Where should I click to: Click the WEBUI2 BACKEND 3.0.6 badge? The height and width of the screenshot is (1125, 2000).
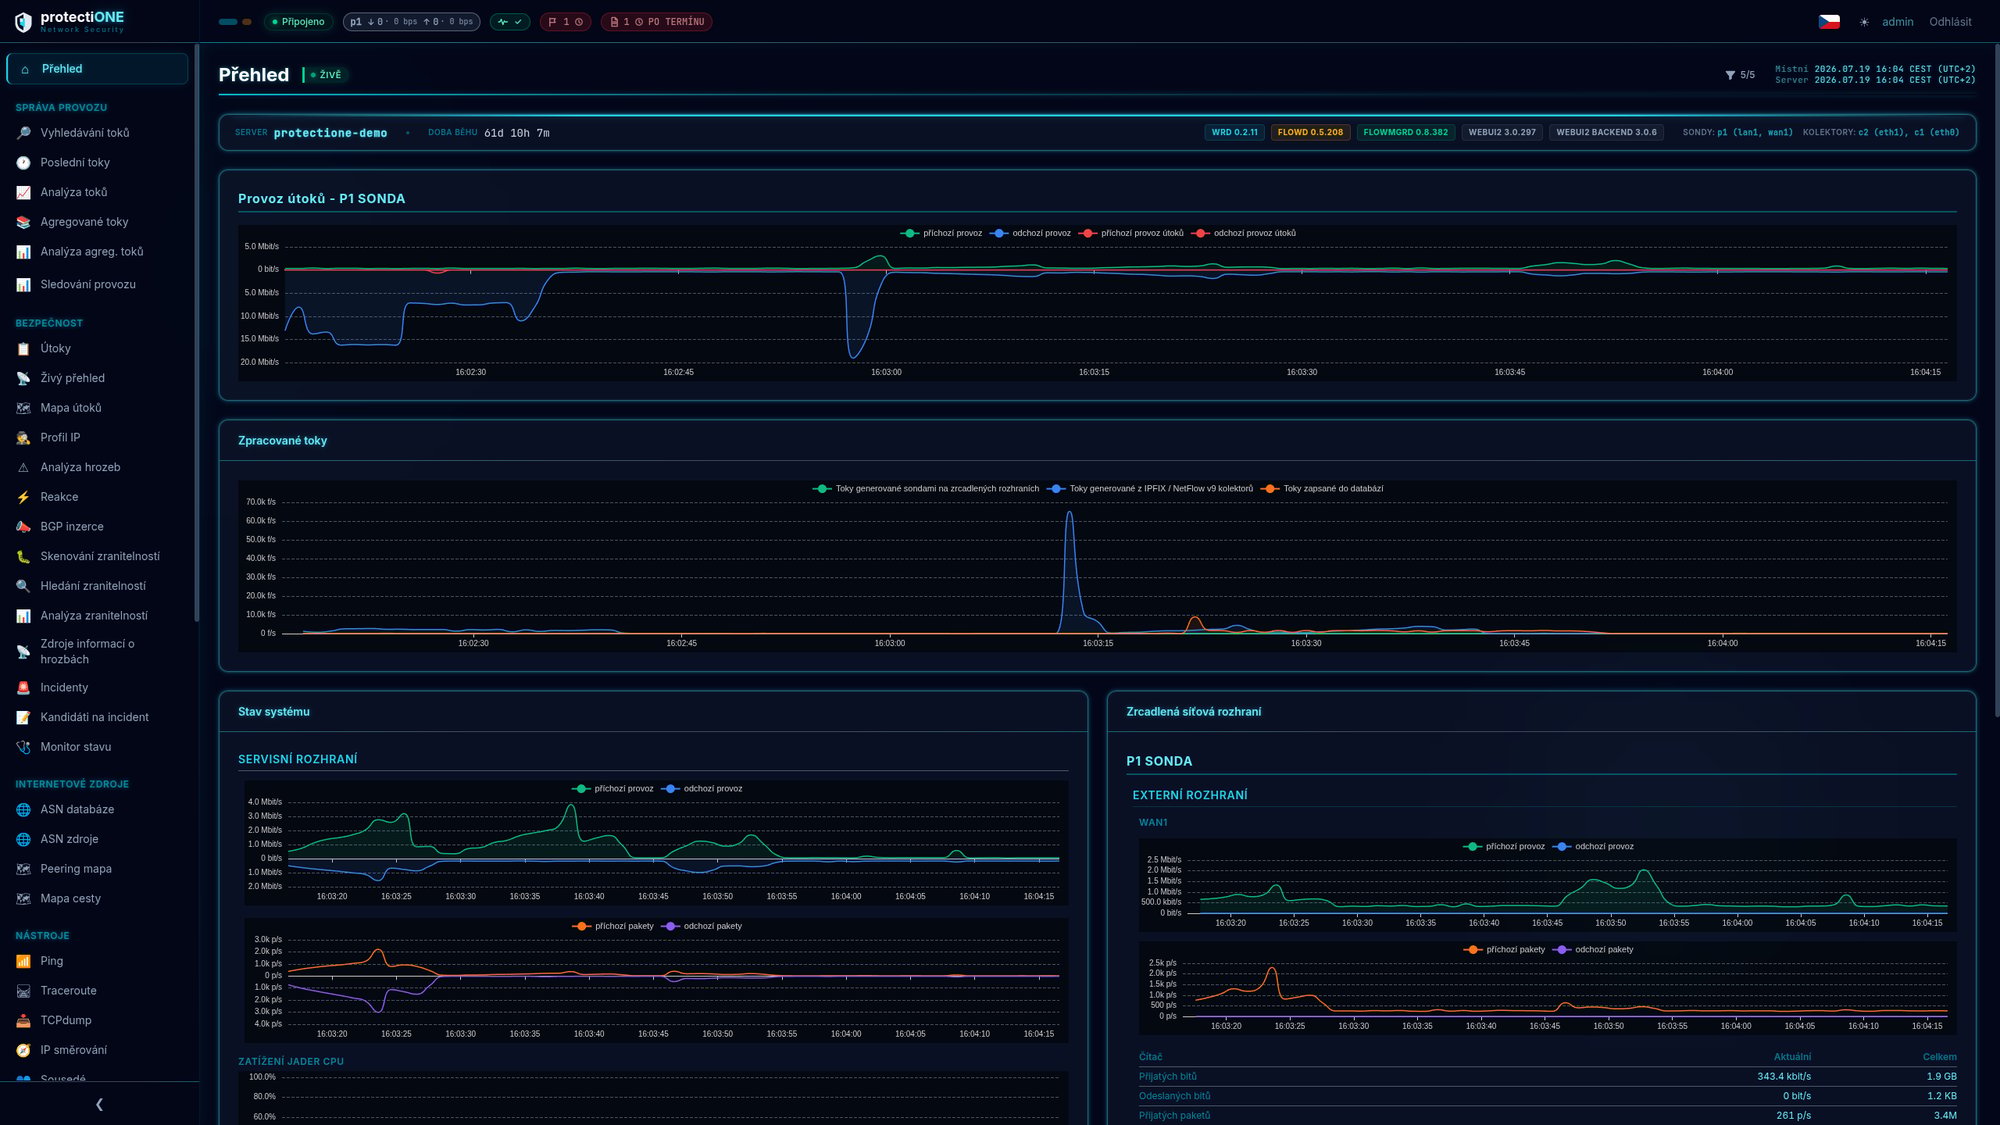(x=1606, y=132)
